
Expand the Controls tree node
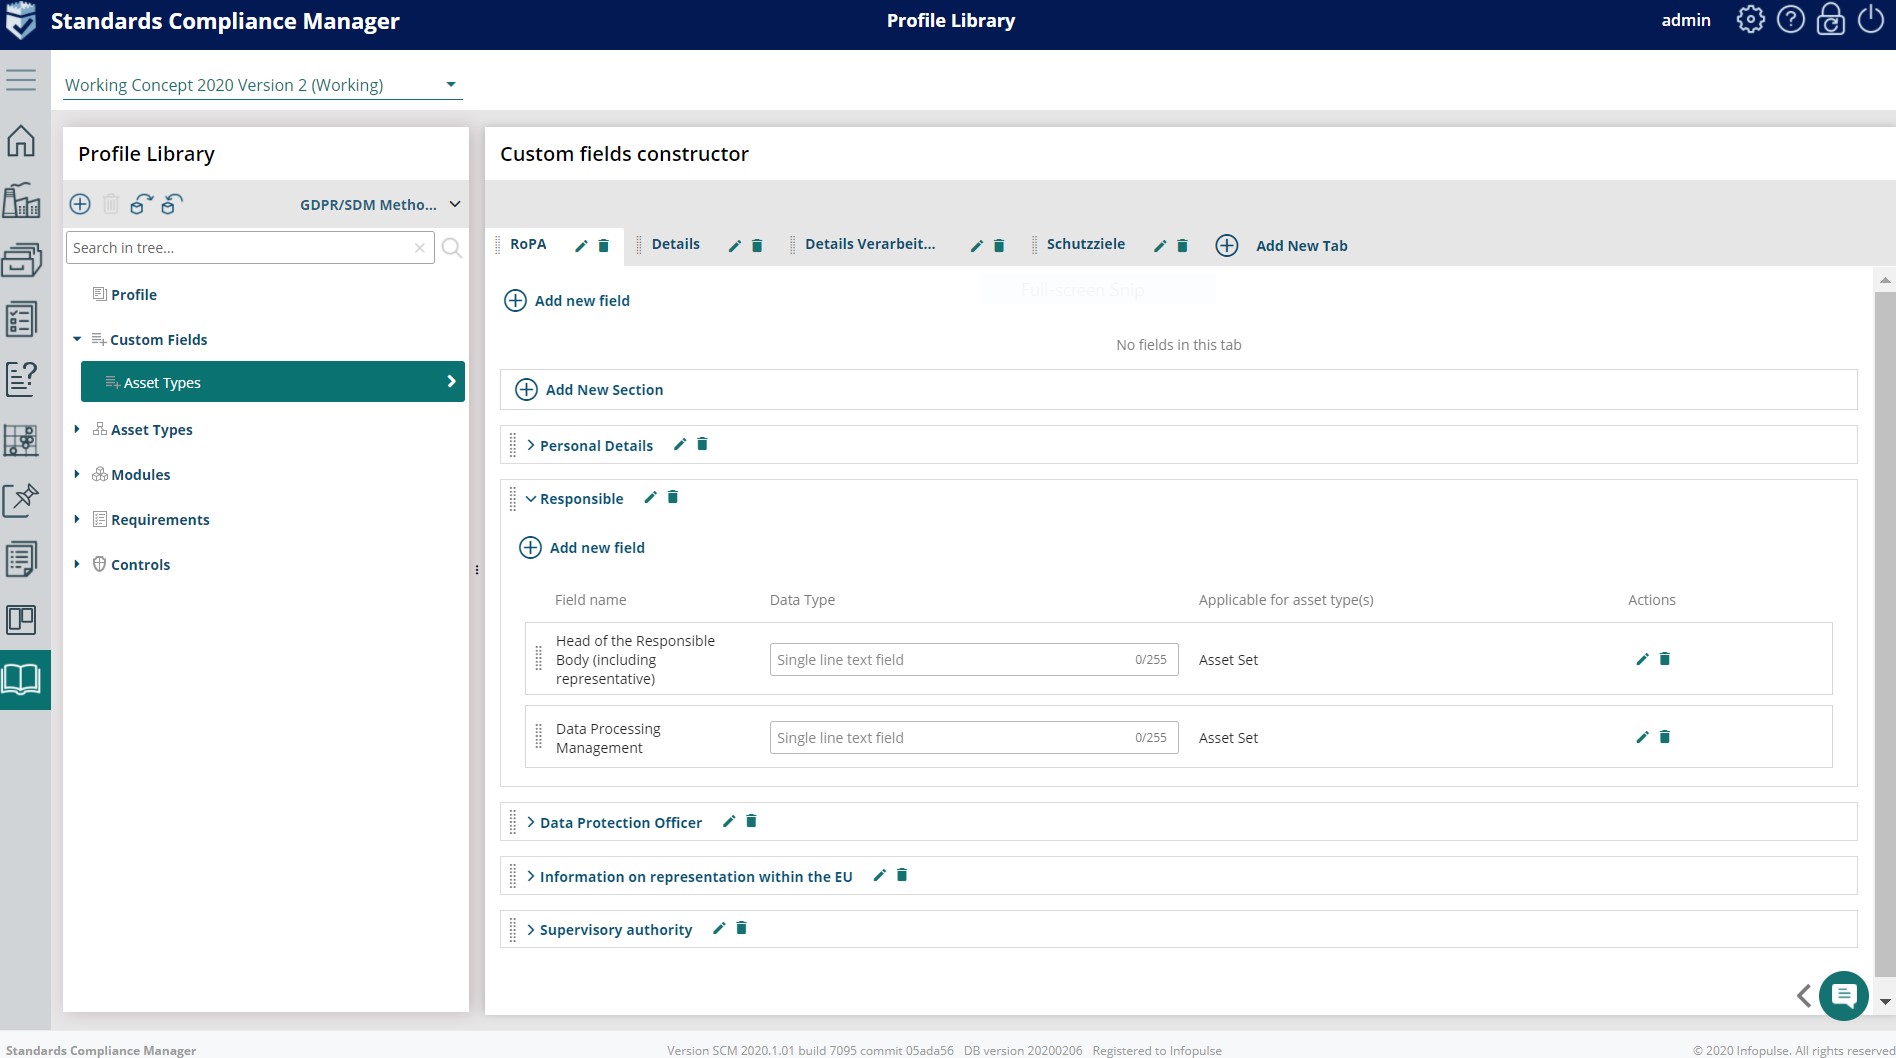77,564
